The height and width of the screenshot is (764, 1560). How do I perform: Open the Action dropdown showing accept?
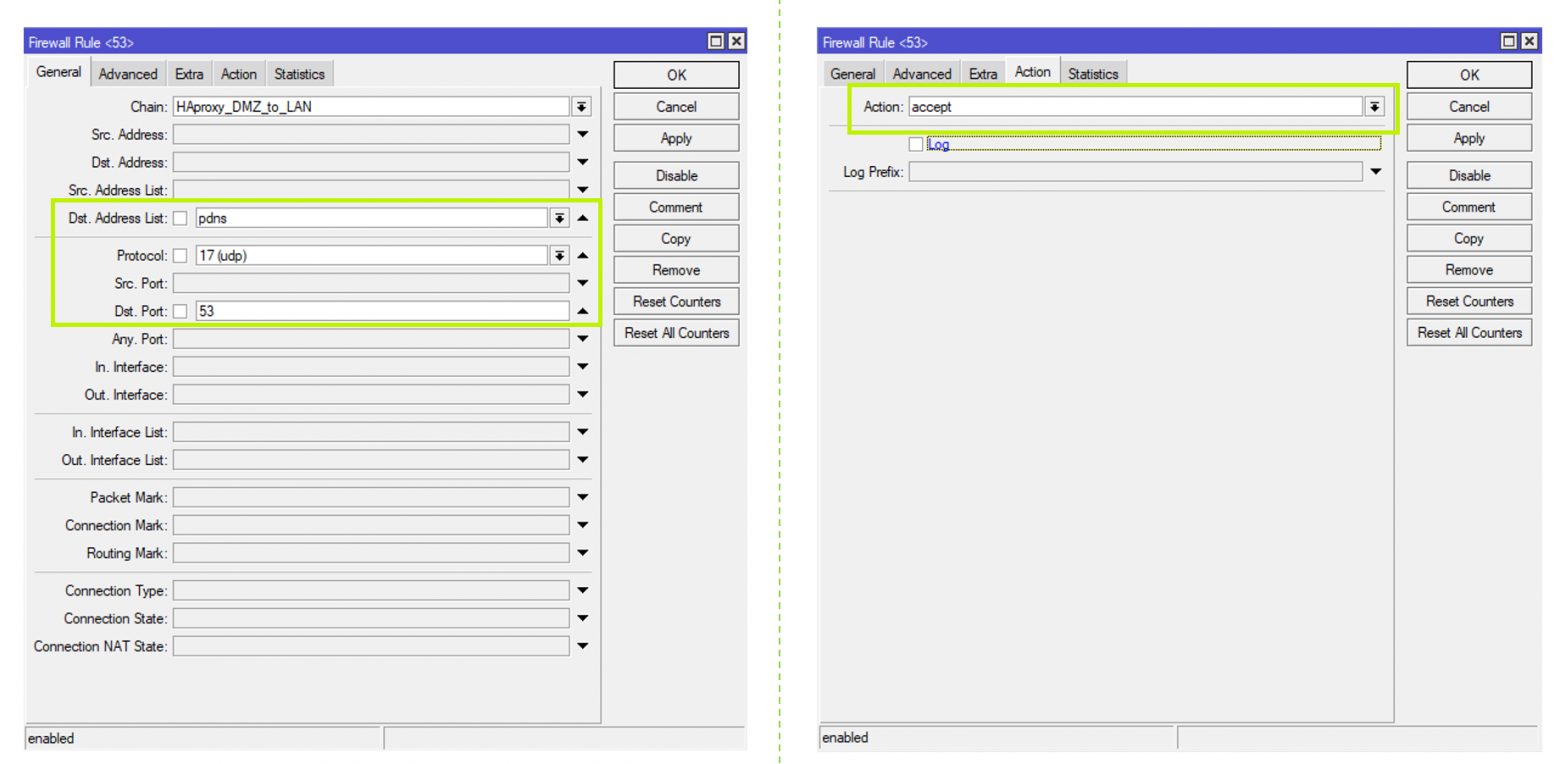(x=1375, y=106)
